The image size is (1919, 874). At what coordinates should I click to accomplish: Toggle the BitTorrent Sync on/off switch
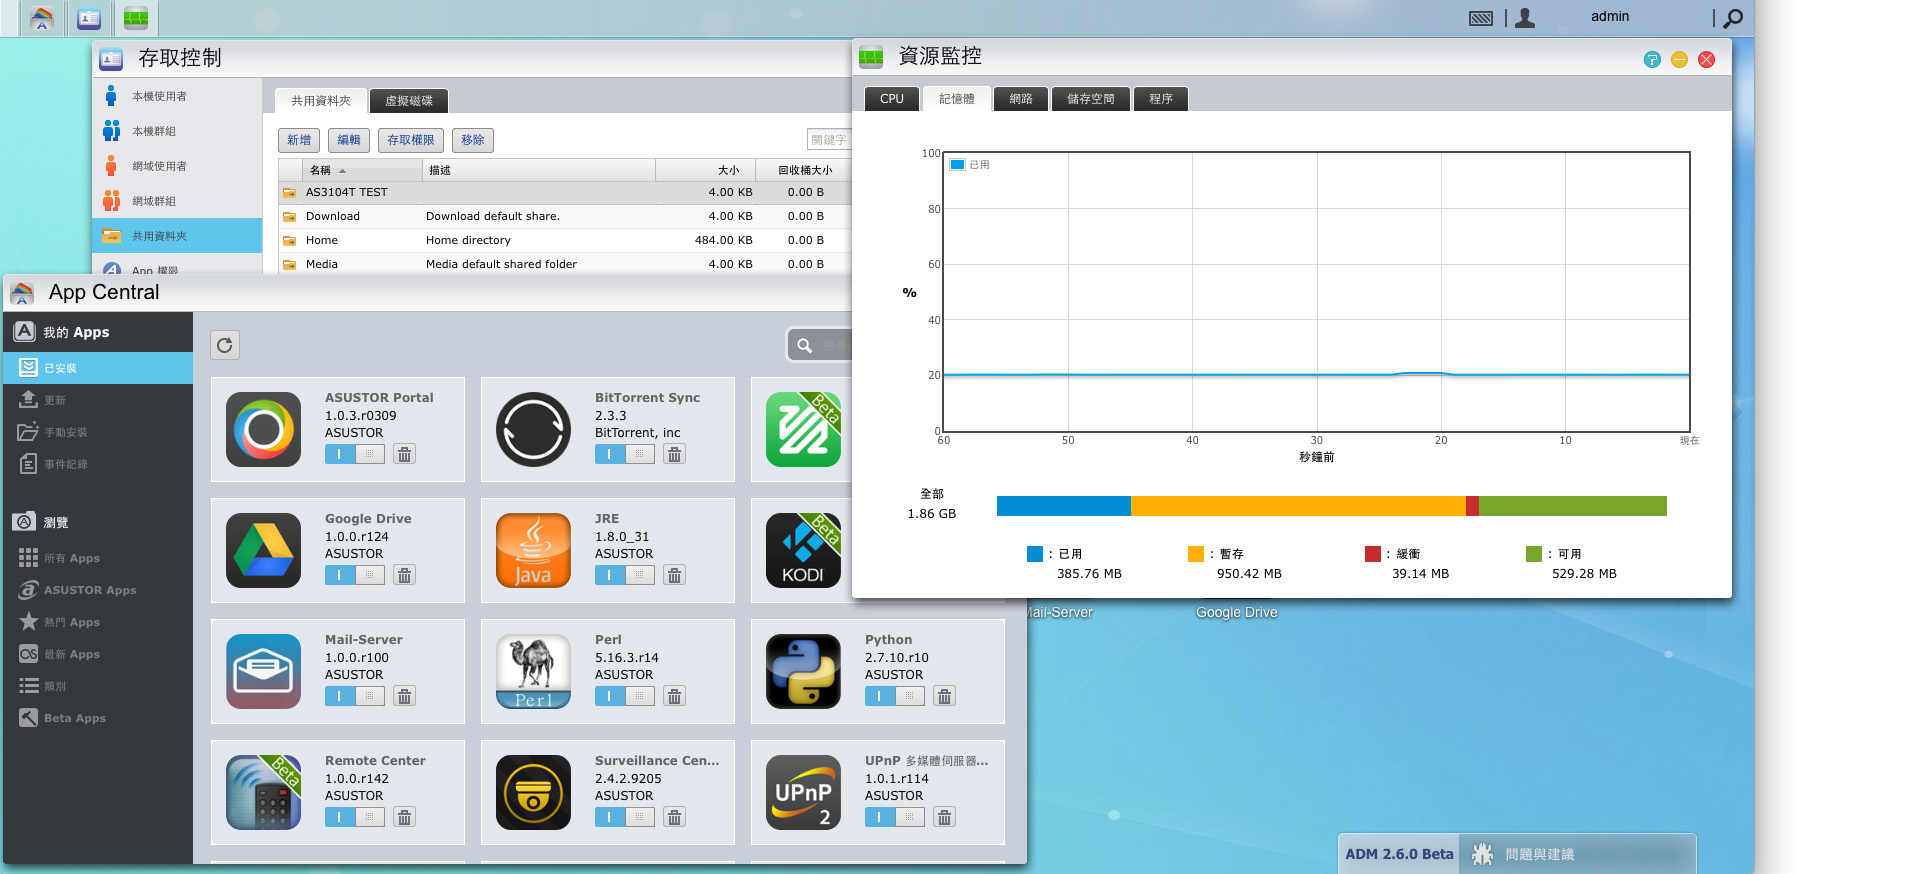(x=625, y=454)
